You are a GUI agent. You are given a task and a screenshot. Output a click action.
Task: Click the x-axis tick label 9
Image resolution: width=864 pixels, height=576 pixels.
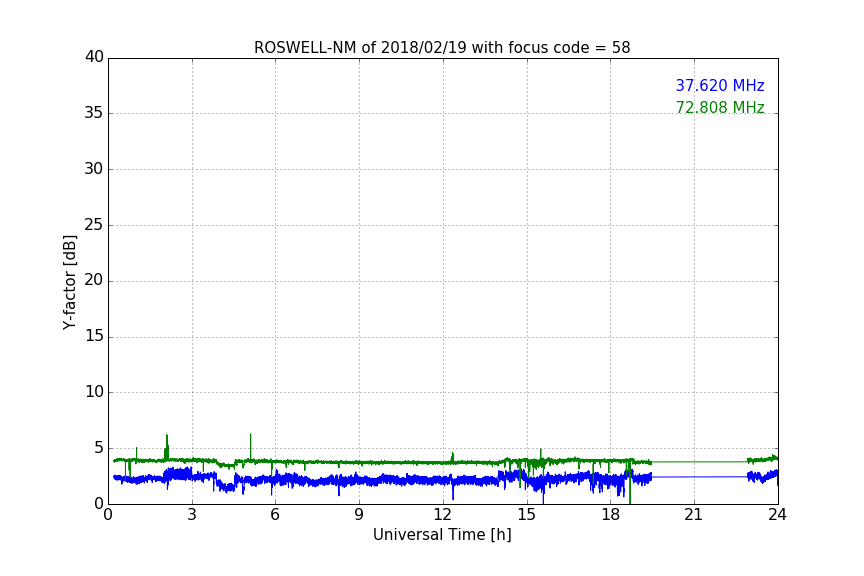(x=359, y=515)
